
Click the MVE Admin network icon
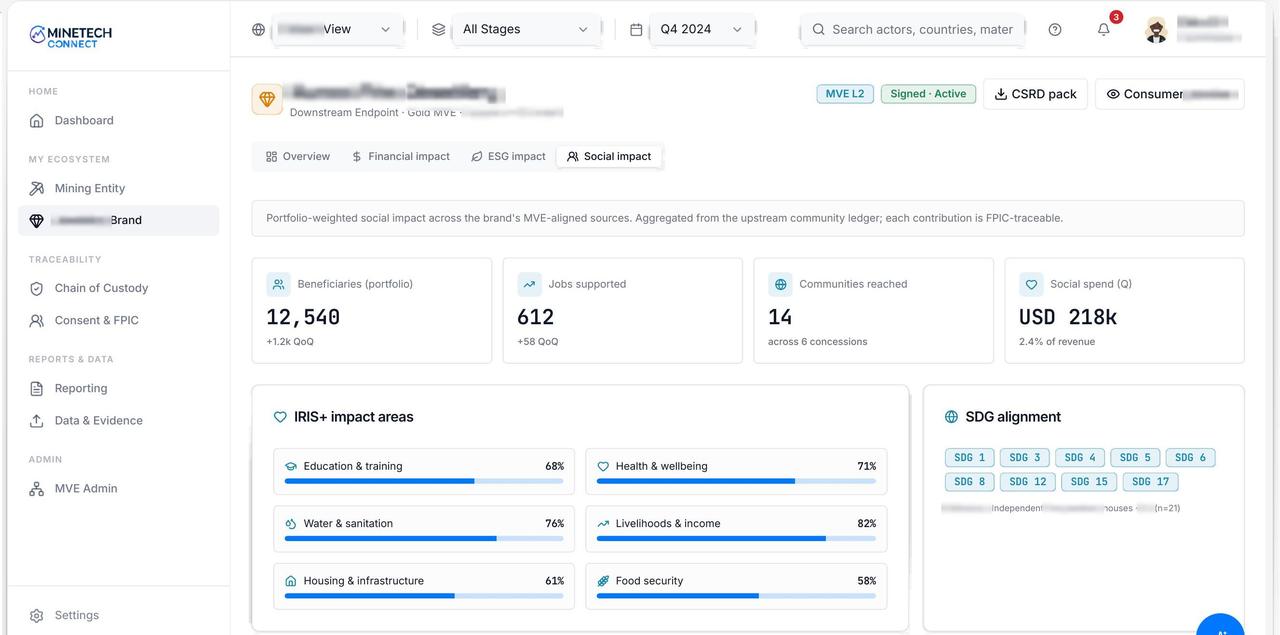click(37, 488)
